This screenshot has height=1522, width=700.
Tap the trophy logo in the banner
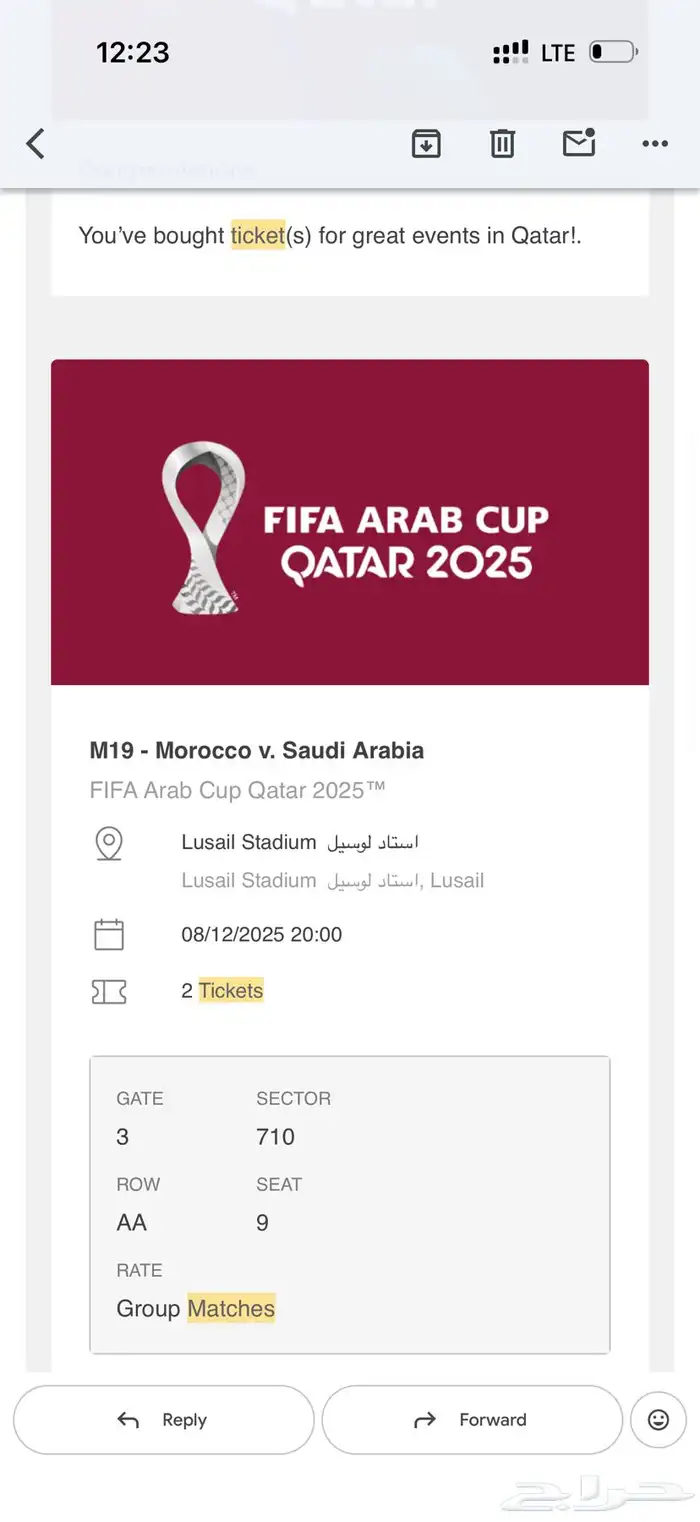(x=202, y=526)
